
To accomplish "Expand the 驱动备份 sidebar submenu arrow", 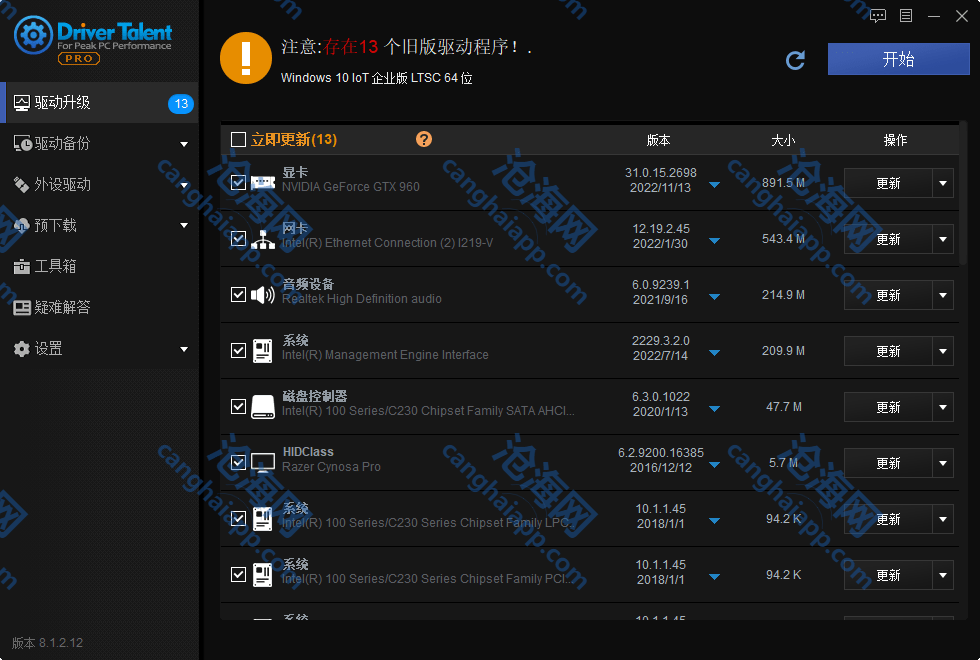I will coord(184,144).
